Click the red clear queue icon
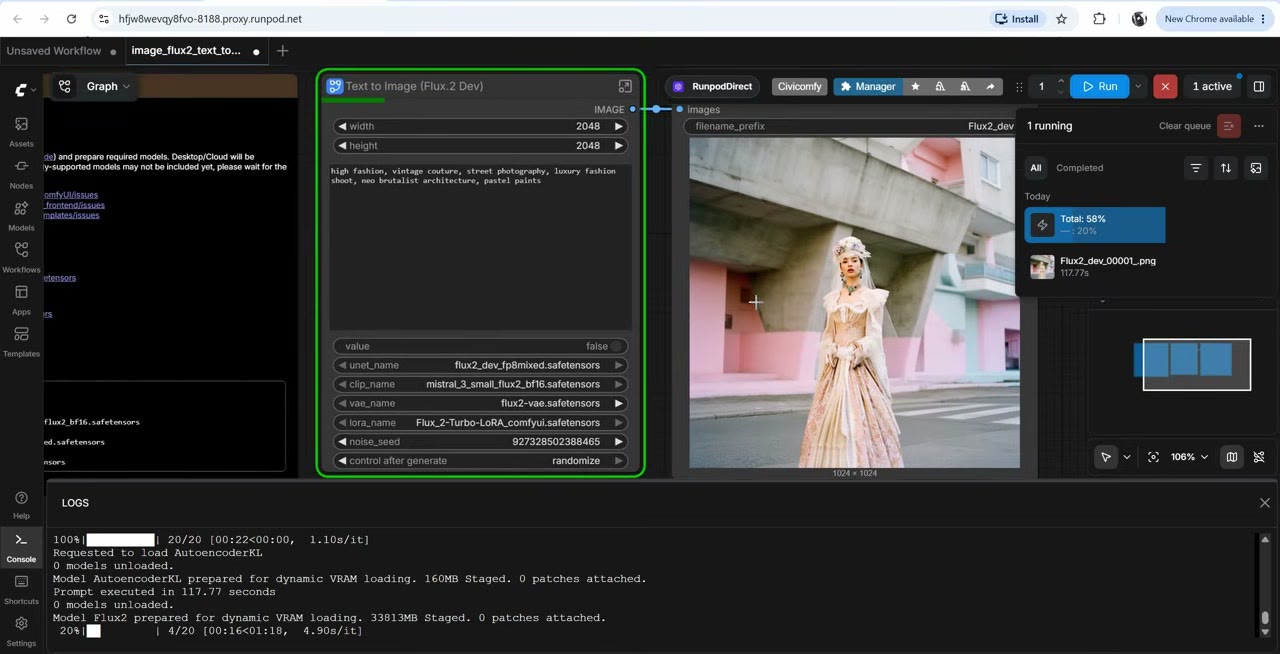This screenshot has height=654, width=1280. click(x=1229, y=126)
